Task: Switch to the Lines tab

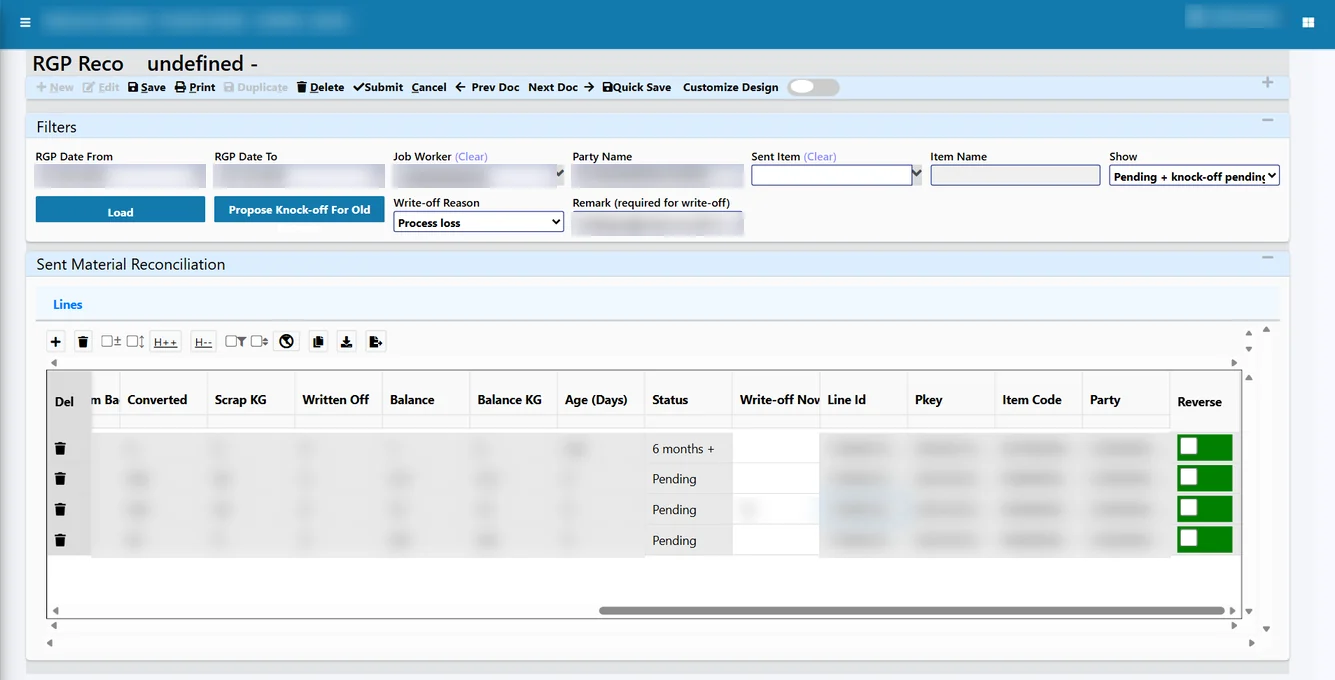Action: point(68,304)
